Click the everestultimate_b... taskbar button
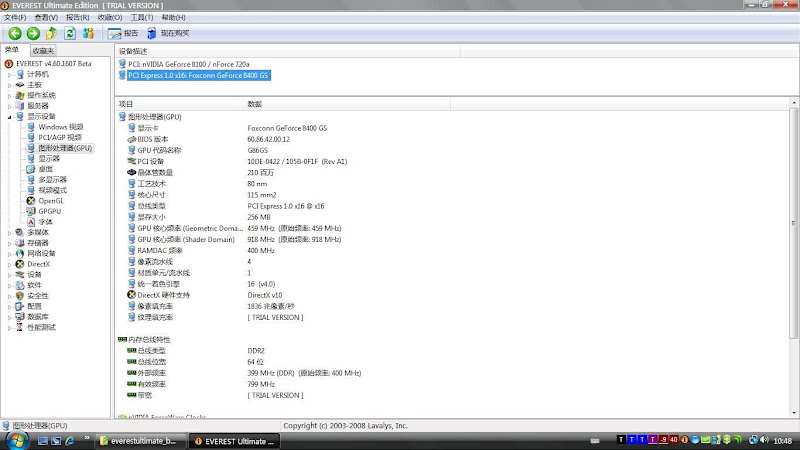 click(140, 441)
